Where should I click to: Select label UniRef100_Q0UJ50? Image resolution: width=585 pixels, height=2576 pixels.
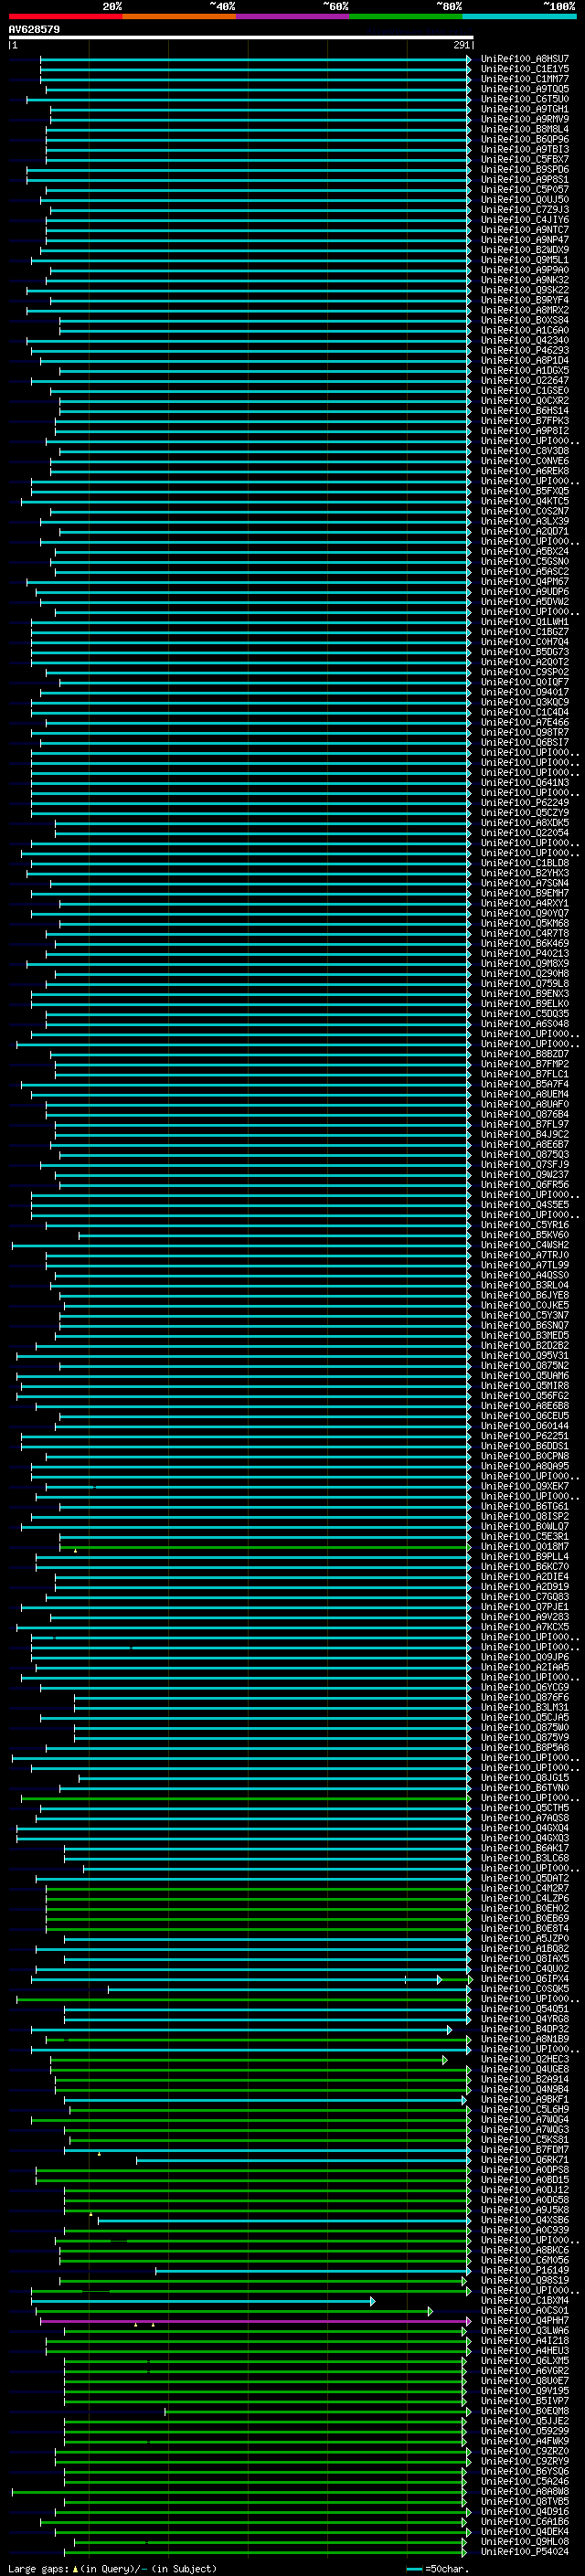pos(524,199)
